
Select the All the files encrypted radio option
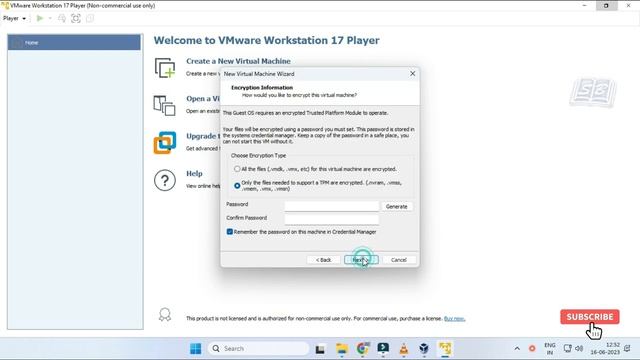[237, 169]
